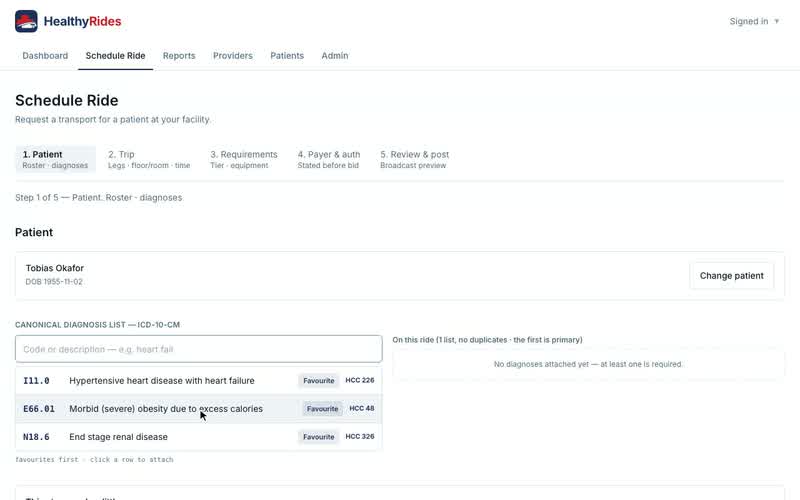
Task: Click the HCC 326 label
Action: tap(360, 436)
